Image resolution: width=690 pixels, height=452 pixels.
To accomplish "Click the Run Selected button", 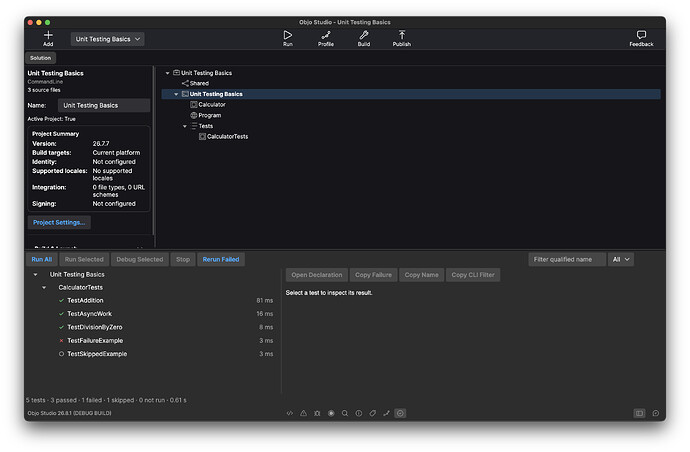I will coord(84,260).
